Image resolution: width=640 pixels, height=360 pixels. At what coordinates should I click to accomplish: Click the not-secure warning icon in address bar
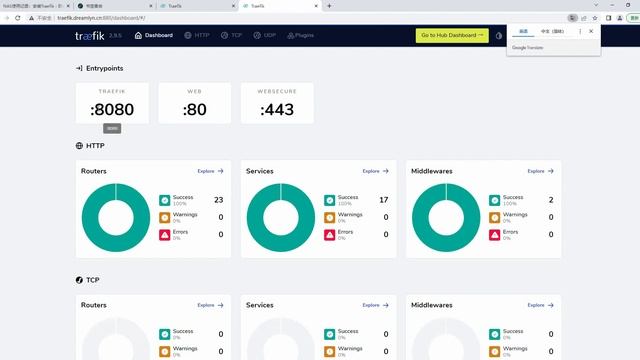tap(31, 18)
